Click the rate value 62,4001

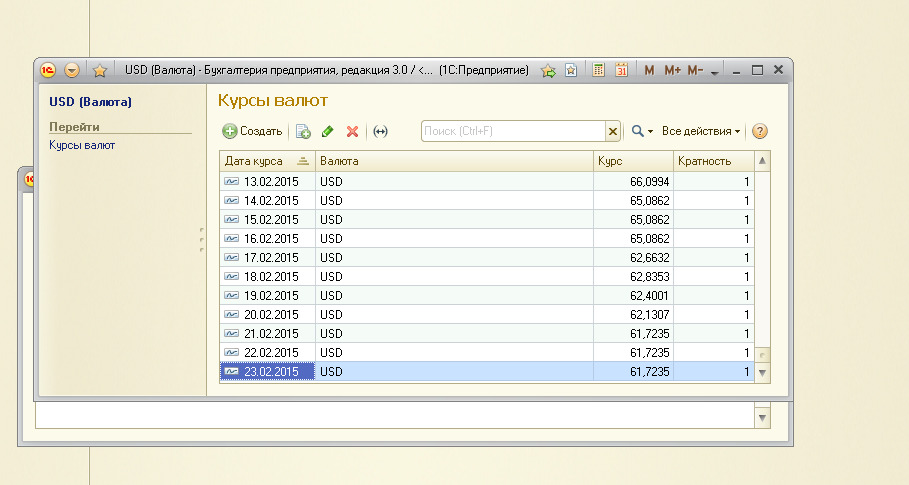pyautogui.click(x=649, y=296)
